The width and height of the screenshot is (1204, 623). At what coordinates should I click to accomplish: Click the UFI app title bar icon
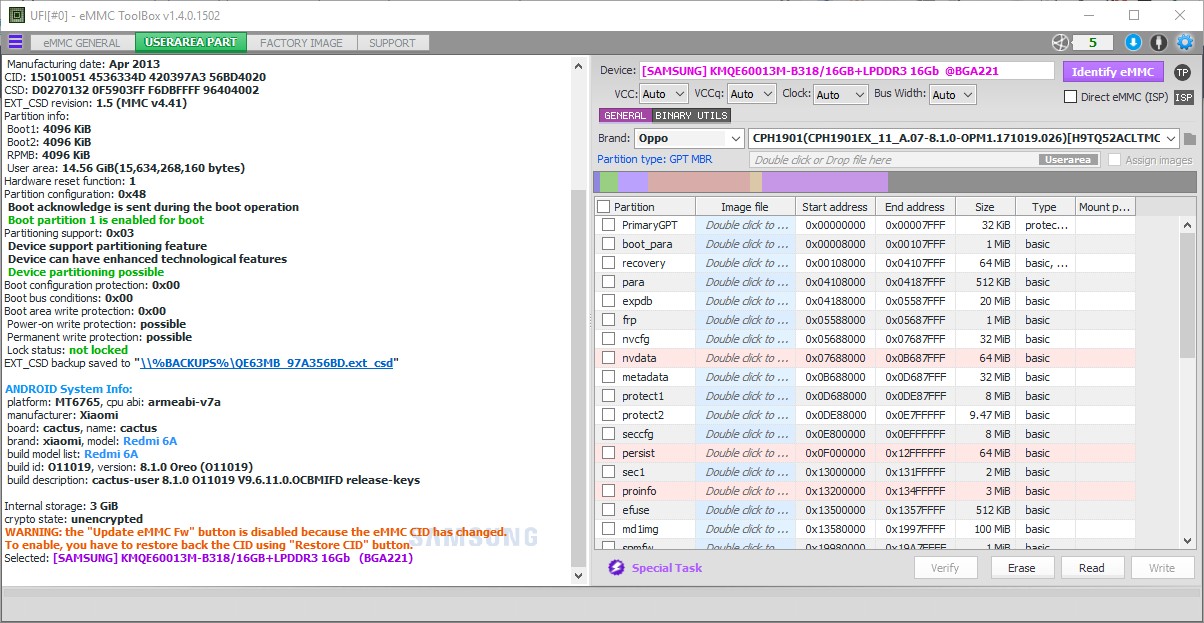16,16
